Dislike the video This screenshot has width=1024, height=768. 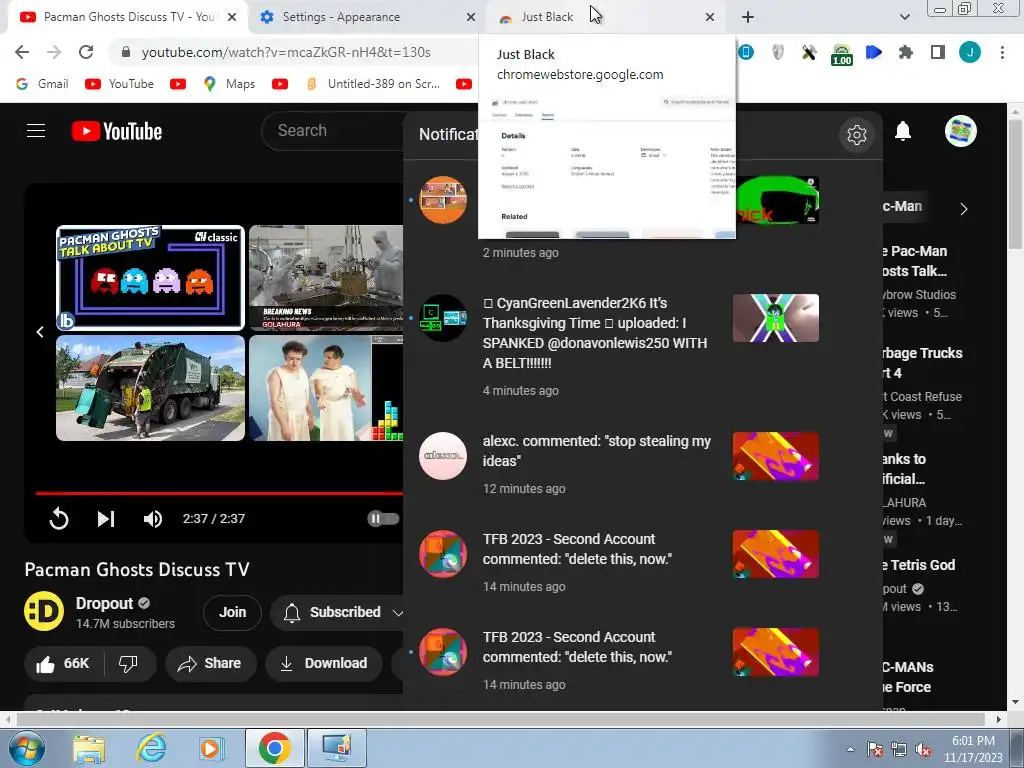128,664
